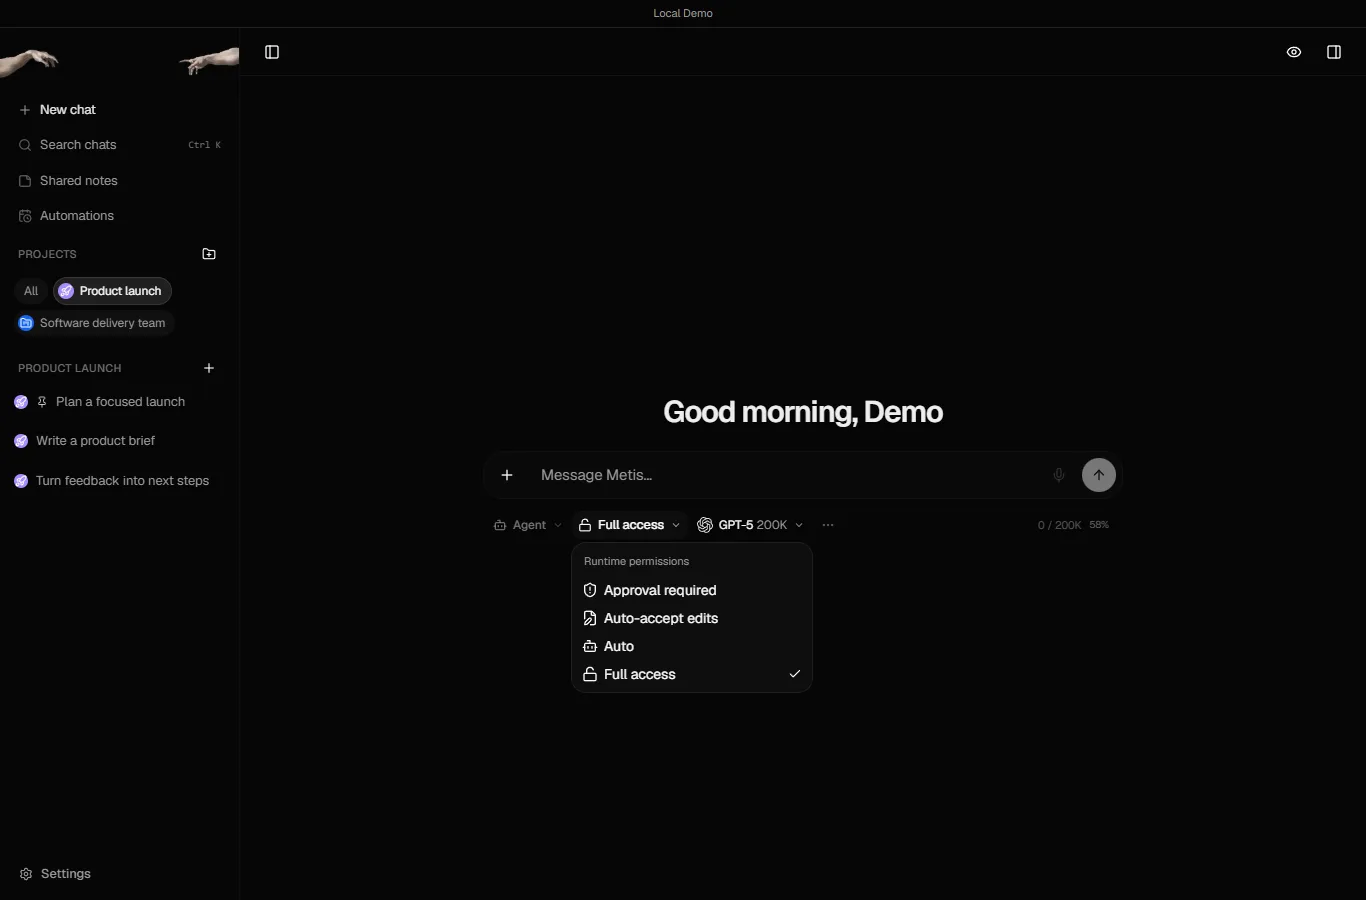Click the microphone voice input icon
This screenshot has width=1366, height=900.
(1059, 475)
